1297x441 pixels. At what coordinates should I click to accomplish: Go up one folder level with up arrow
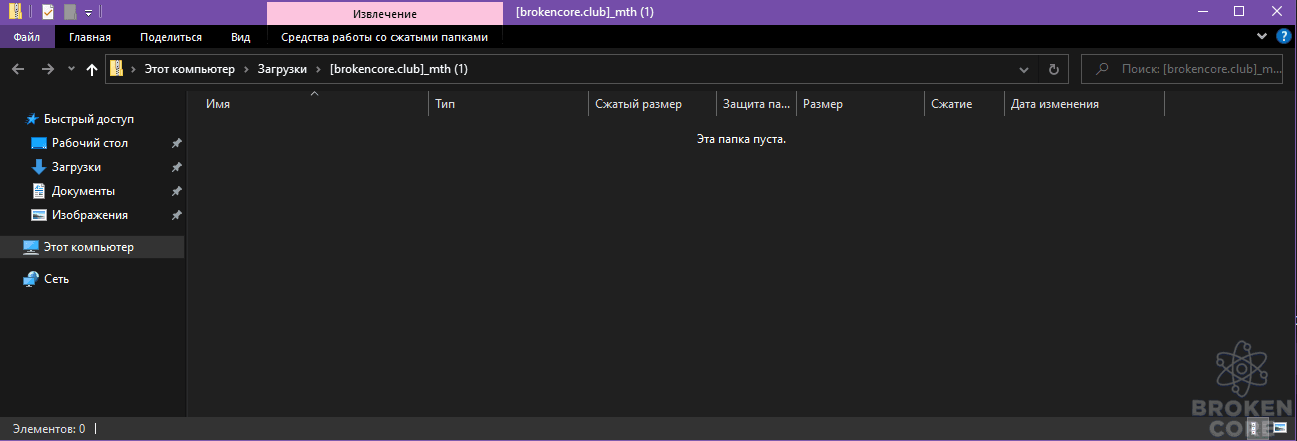[x=92, y=69]
